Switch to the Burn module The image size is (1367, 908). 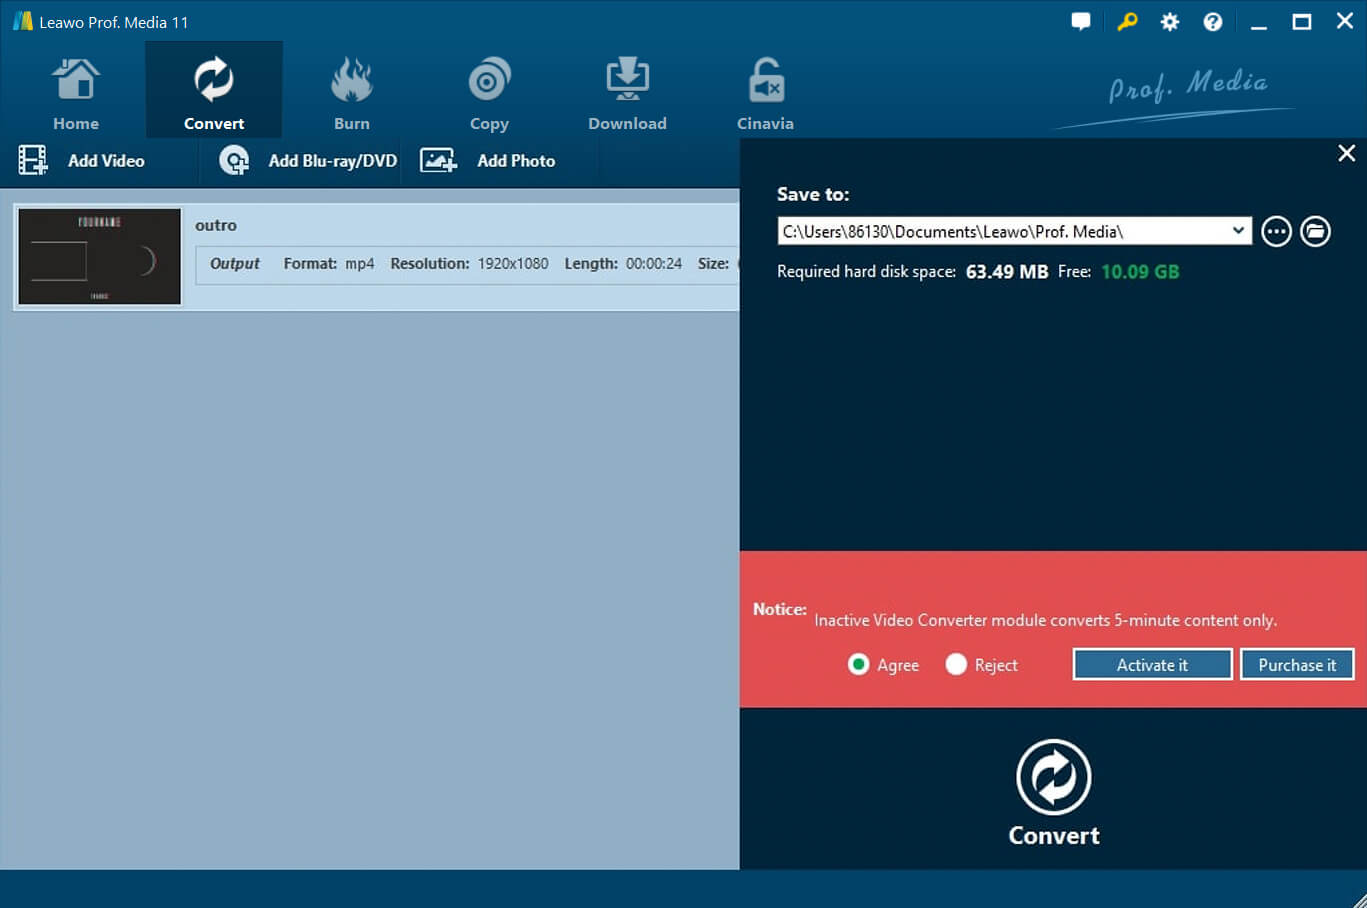(351, 90)
